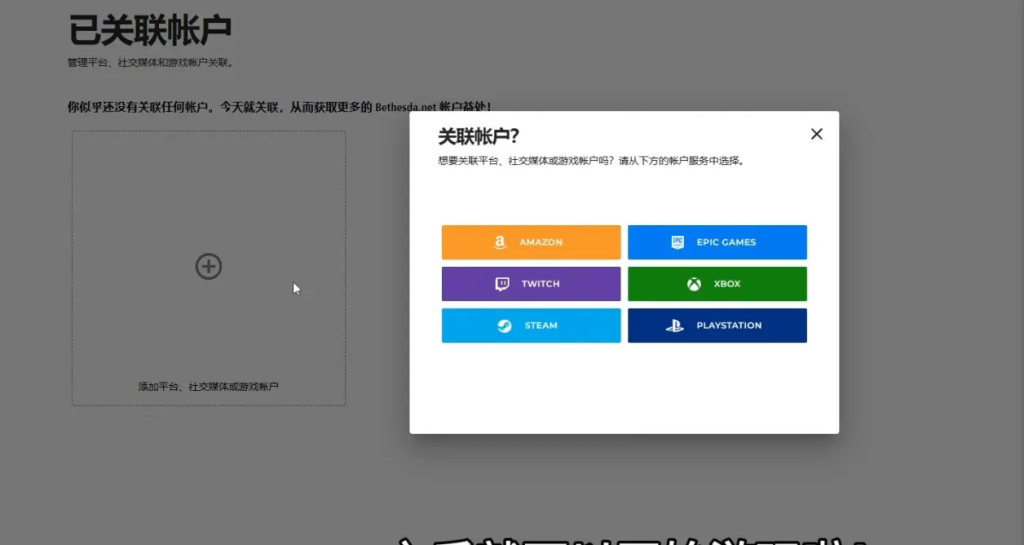The image size is (1024, 545).
Task: Click the Steam logo icon
Action: pyautogui.click(x=505, y=326)
